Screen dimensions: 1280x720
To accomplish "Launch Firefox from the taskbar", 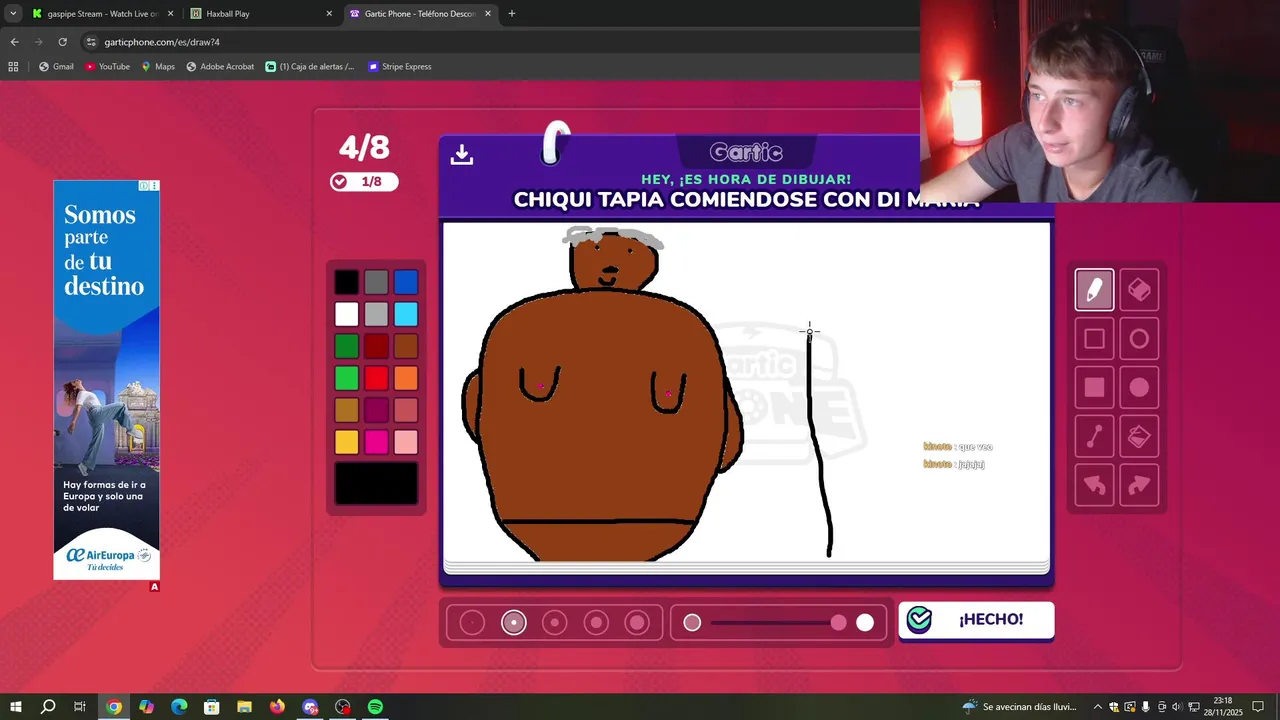I will [x=277, y=707].
